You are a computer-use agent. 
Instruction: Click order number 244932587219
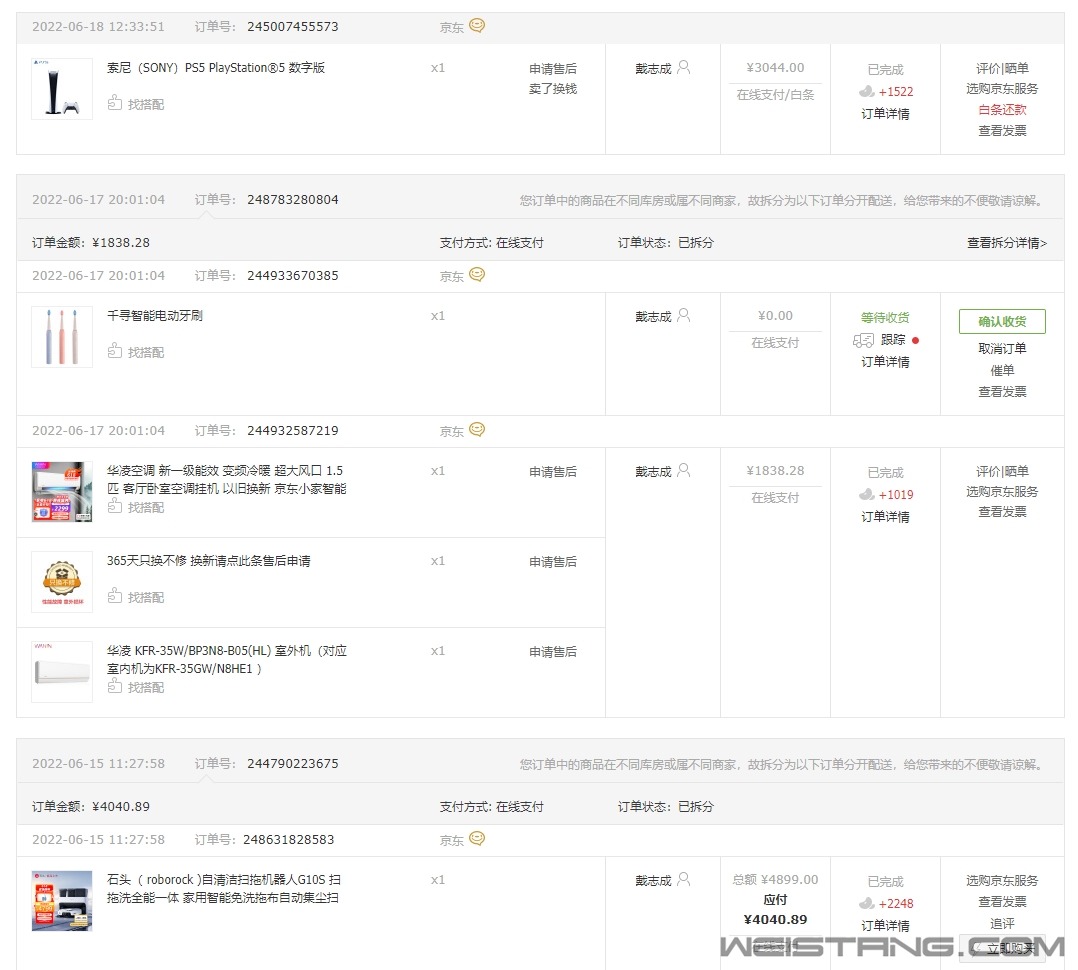[293, 430]
